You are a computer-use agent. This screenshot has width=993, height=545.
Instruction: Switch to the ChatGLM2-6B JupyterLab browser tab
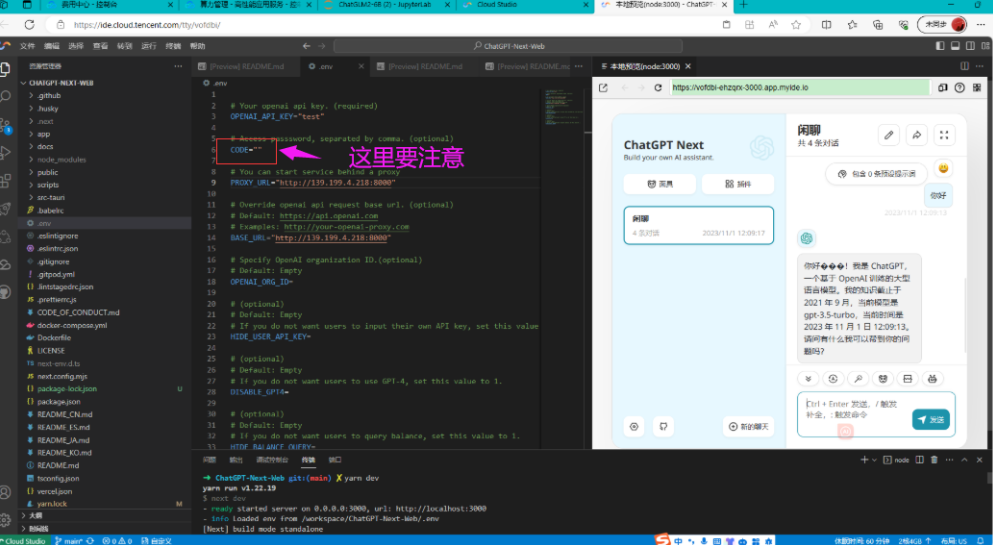[x=386, y=4]
